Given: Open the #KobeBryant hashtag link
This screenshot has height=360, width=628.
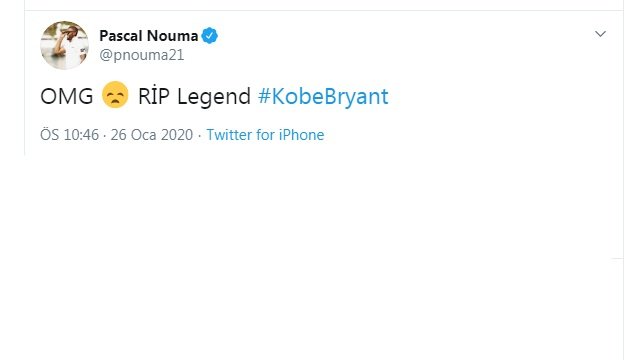Looking at the screenshot, I should click(x=323, y=97).
